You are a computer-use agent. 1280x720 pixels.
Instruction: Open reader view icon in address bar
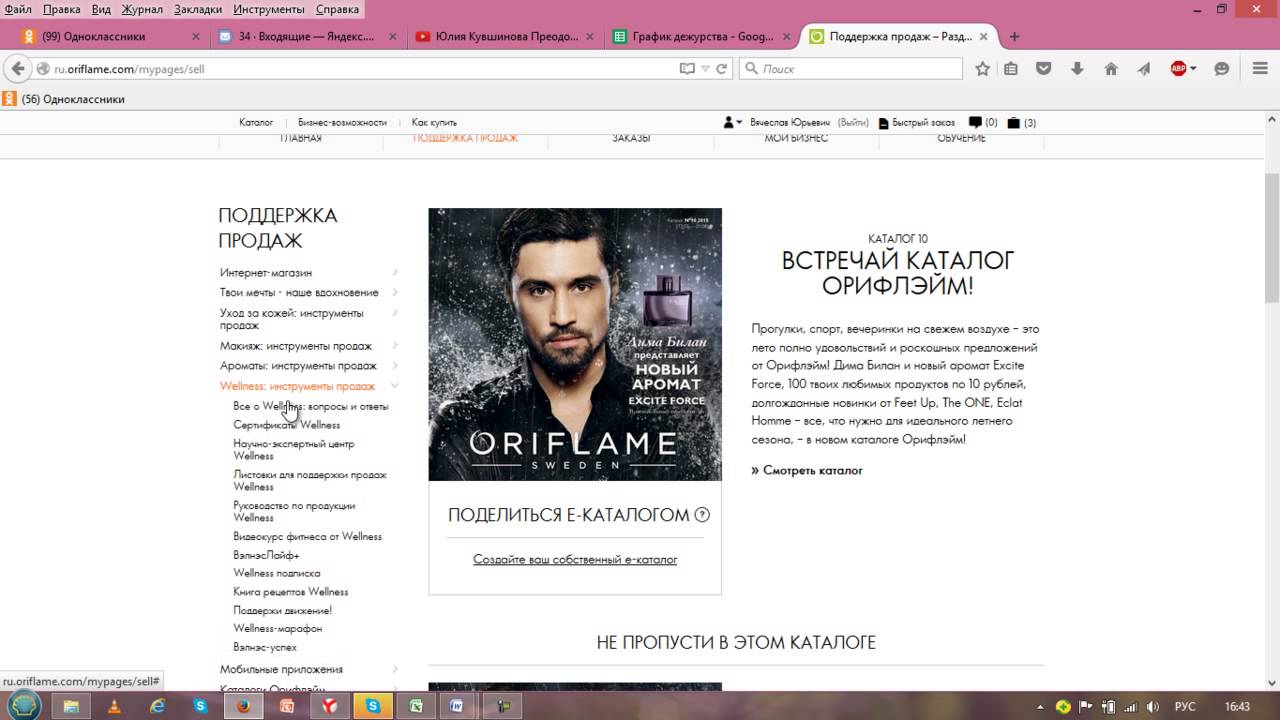tap(687, 69)
